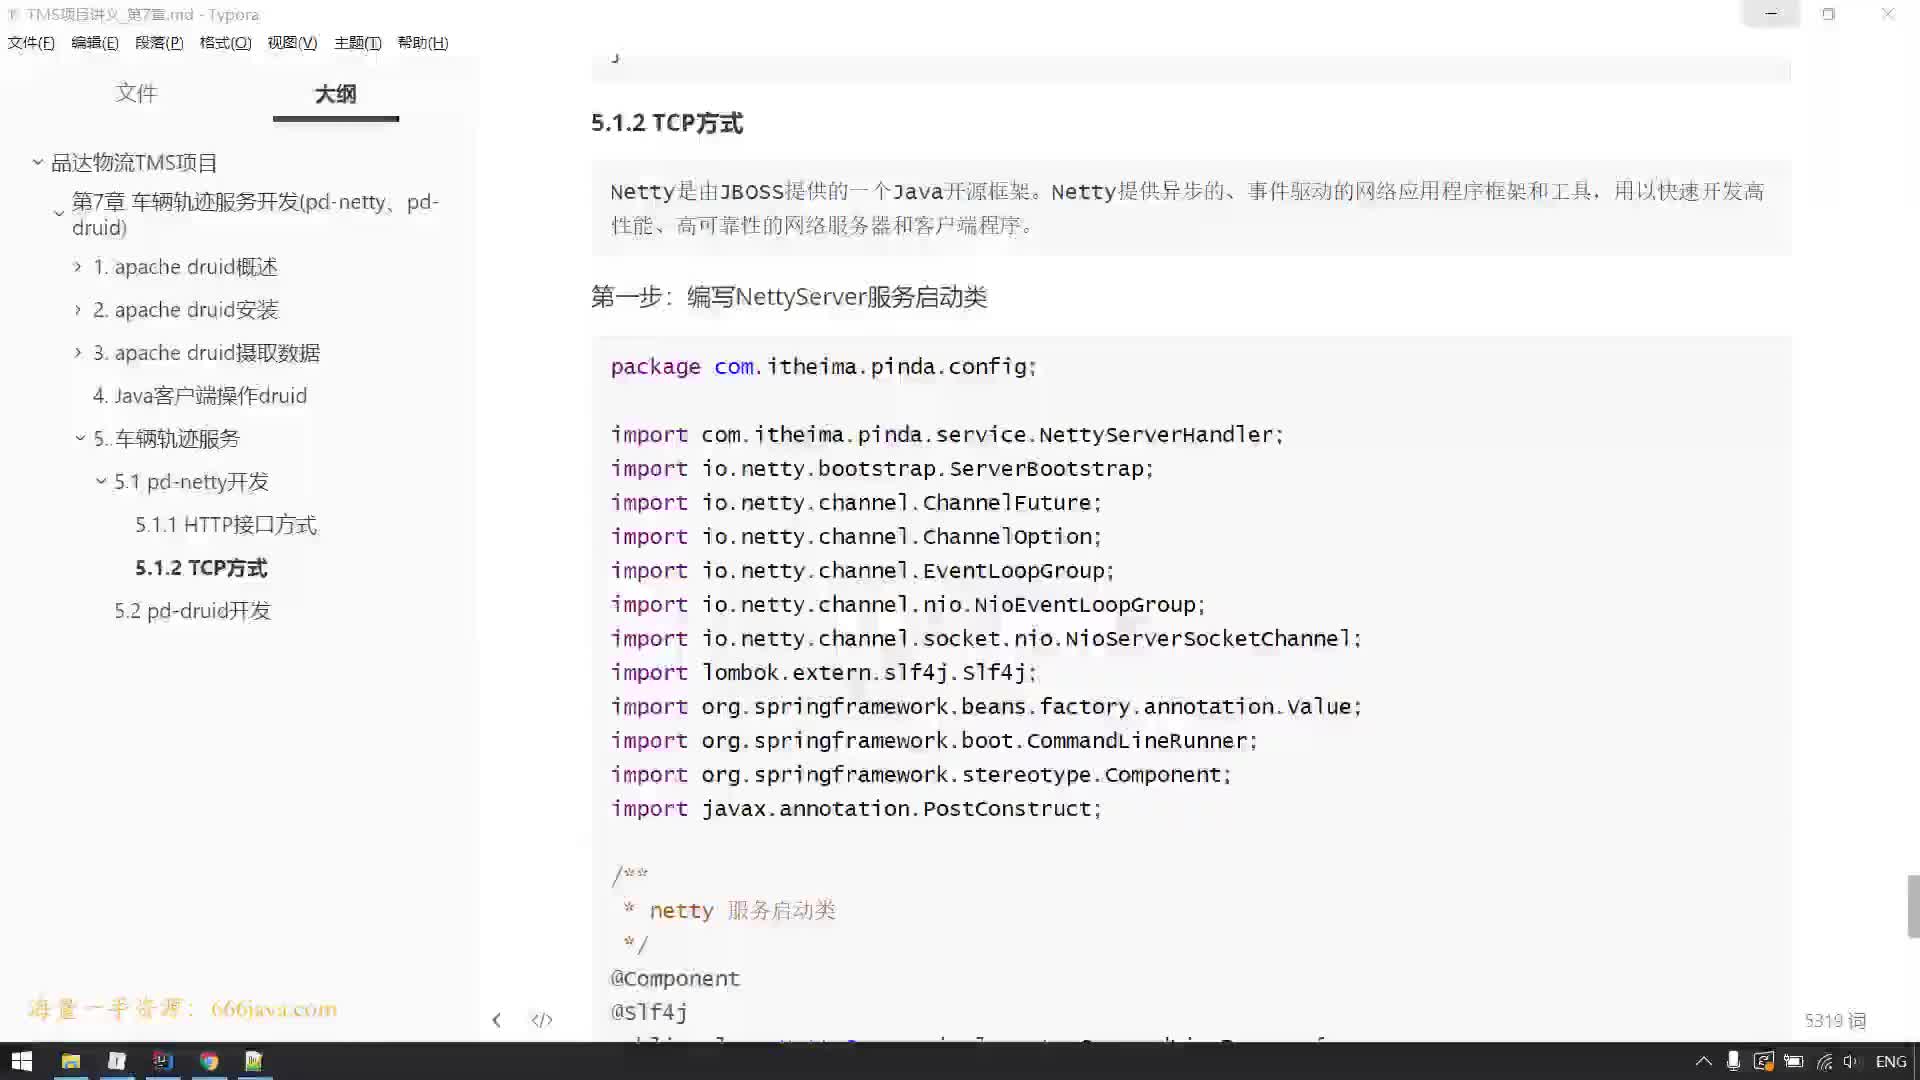This screenshot has height=1080, width=1920.
Task: Click the import NioEventLoopGroup code line
Action: (x=908, y=605)
